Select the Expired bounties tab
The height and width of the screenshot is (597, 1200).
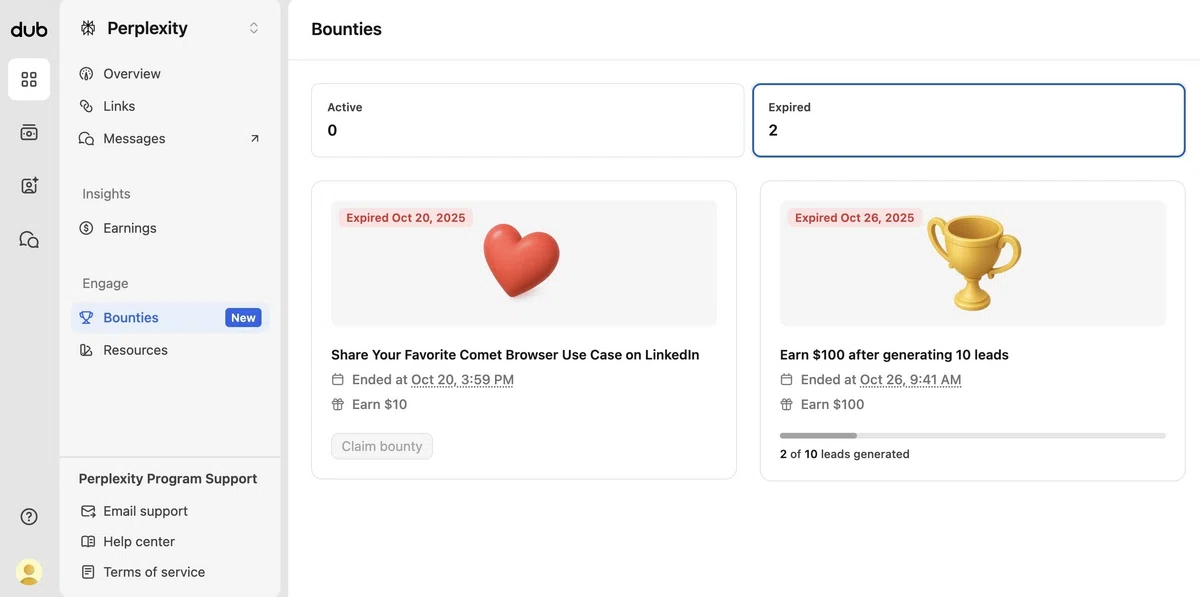click(968, 120)
